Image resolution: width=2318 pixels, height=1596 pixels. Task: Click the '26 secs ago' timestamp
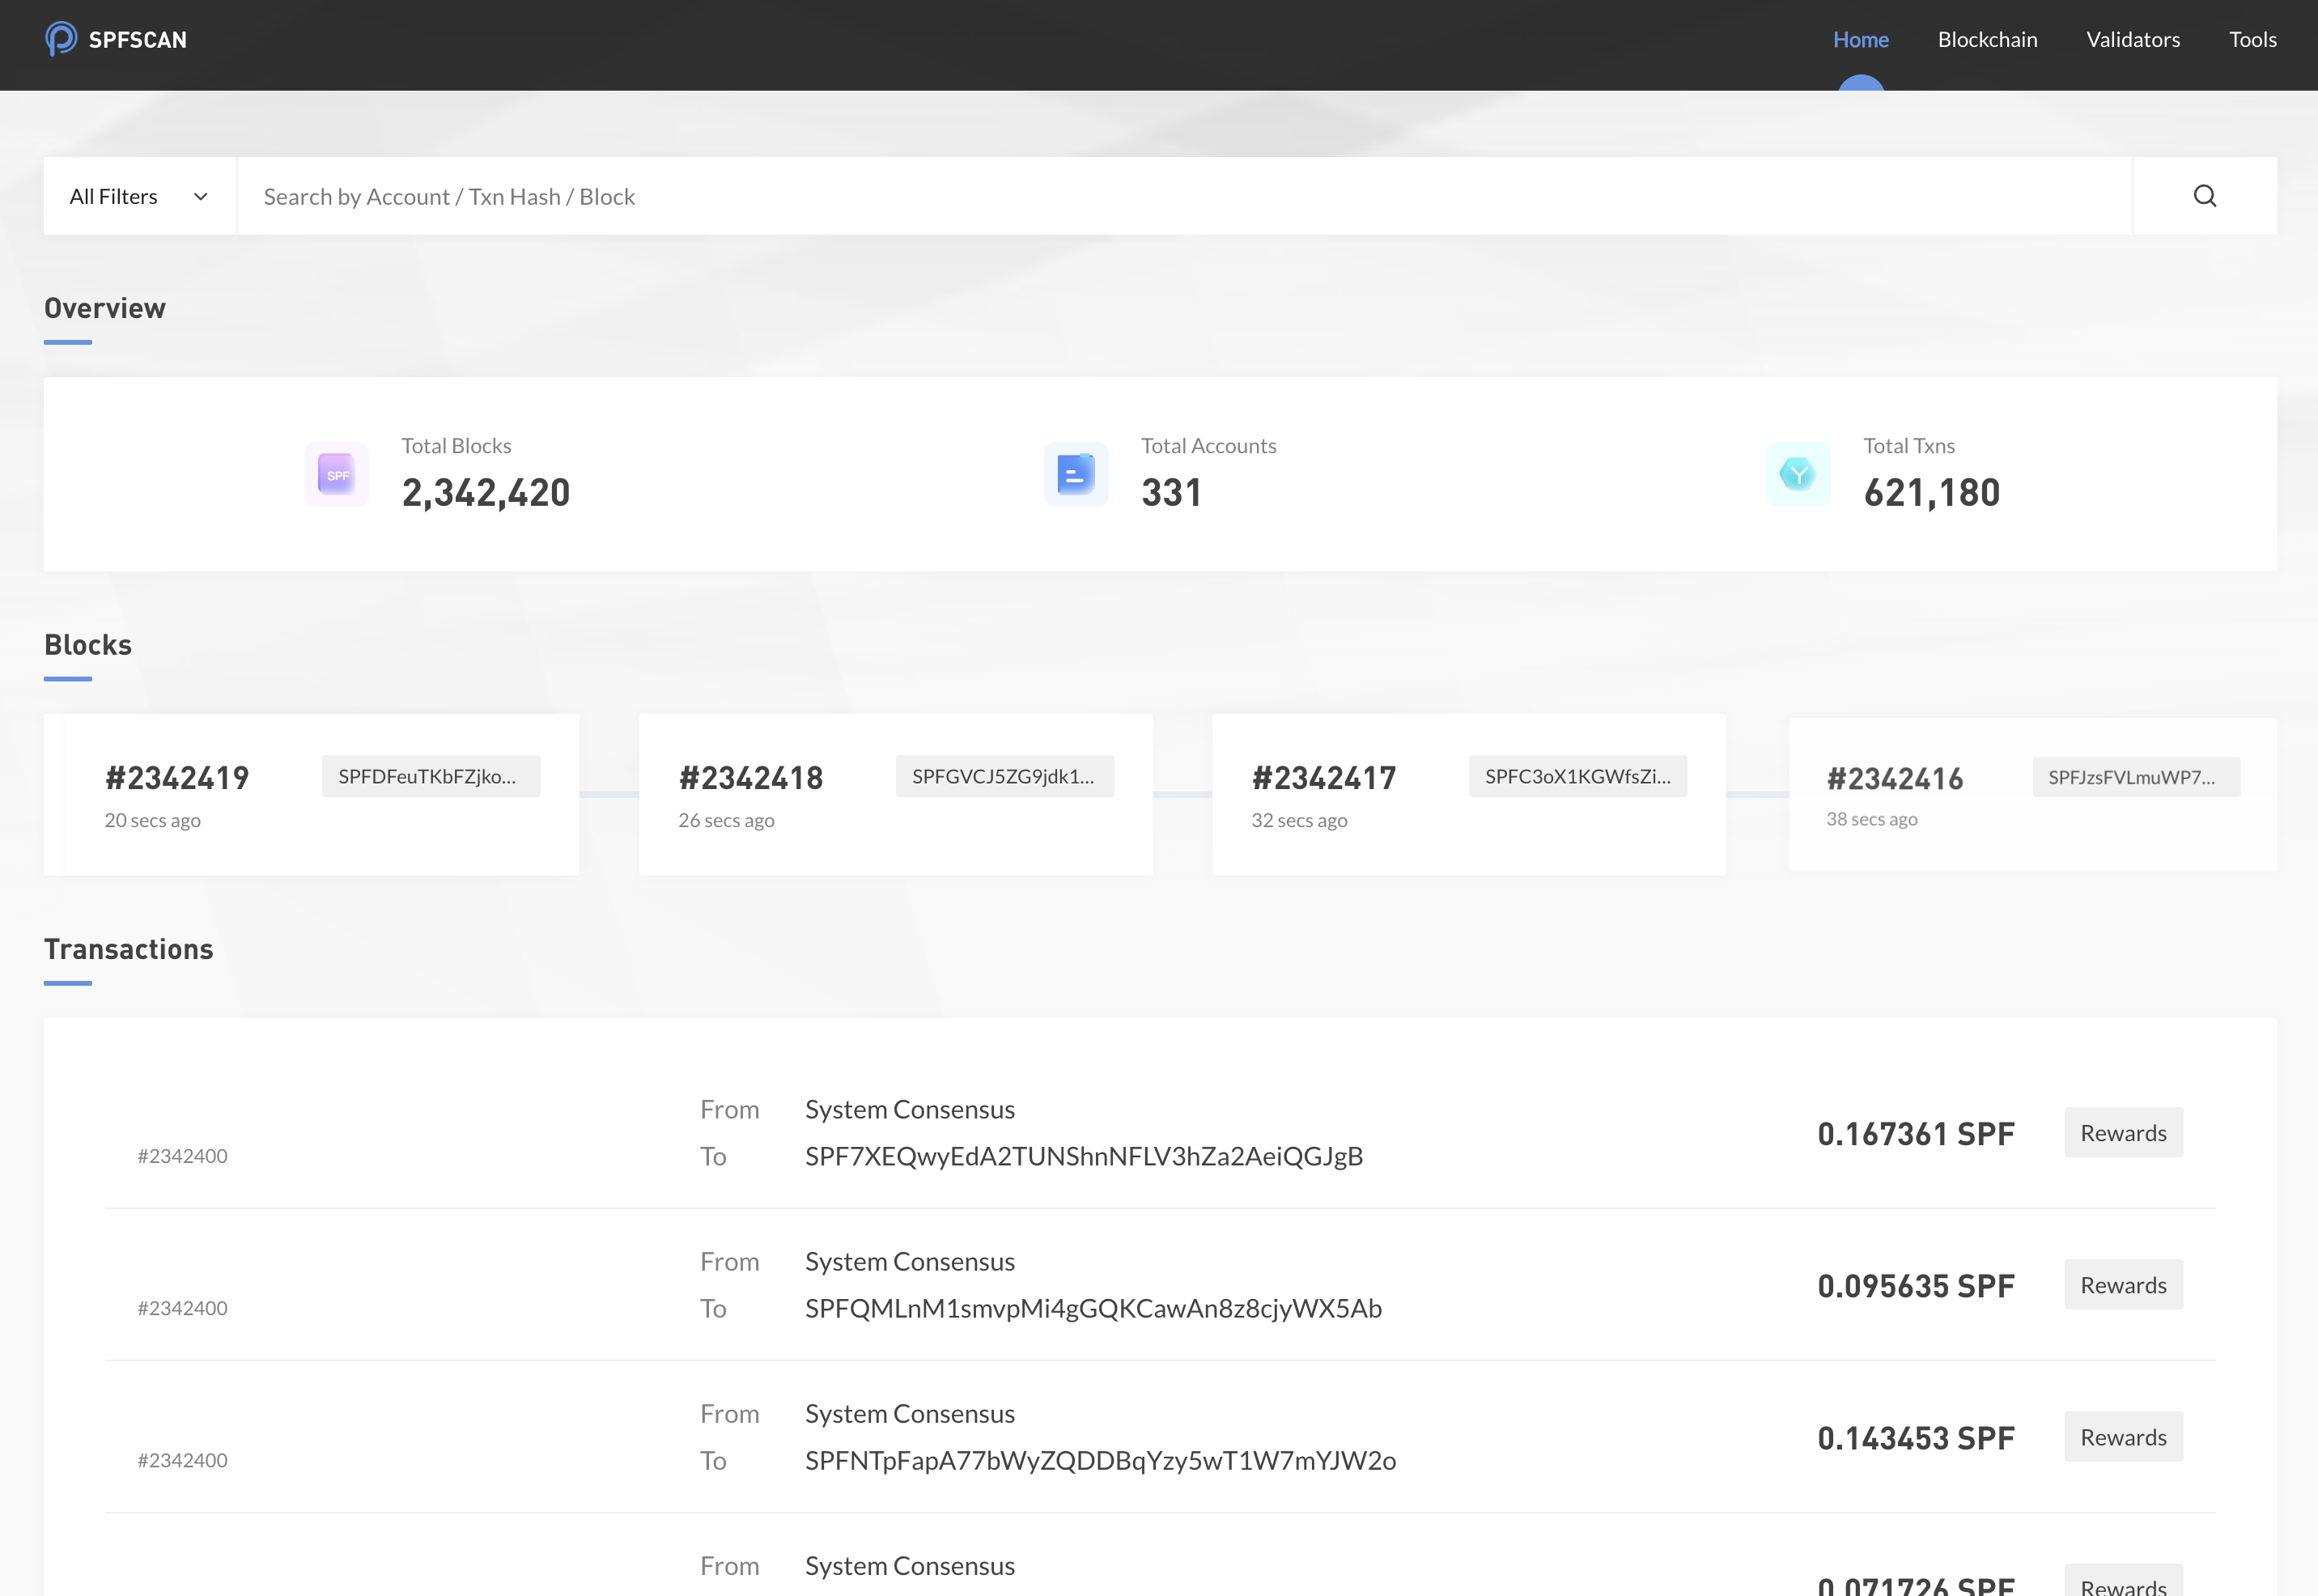coord(727,820)
